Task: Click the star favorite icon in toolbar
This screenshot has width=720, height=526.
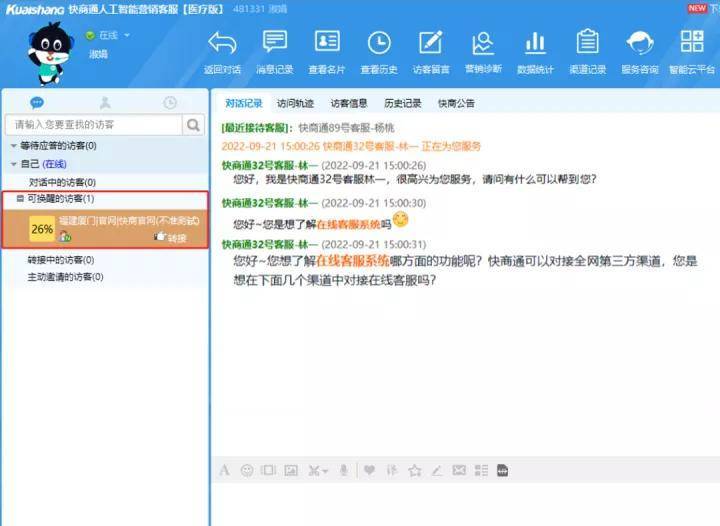Action: tap(415, 470)
